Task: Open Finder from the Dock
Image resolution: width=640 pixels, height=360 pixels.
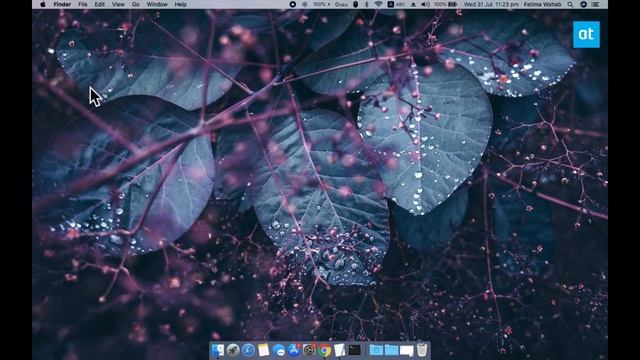Action: pyautogui.click(x=218, y=350)
